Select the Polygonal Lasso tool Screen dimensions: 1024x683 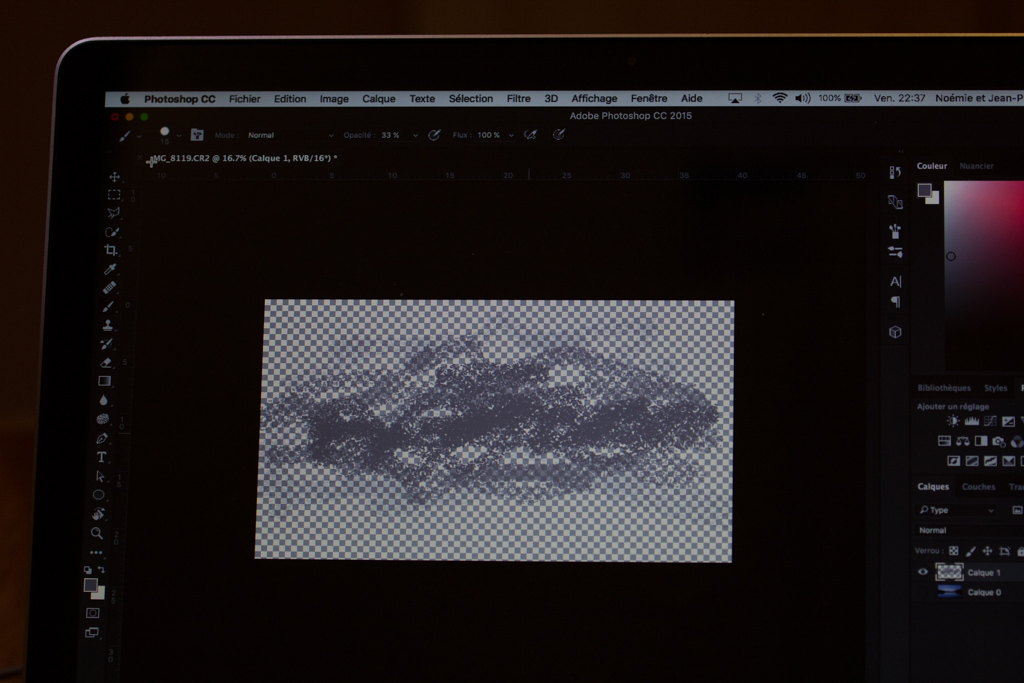[x=113, y=213]
